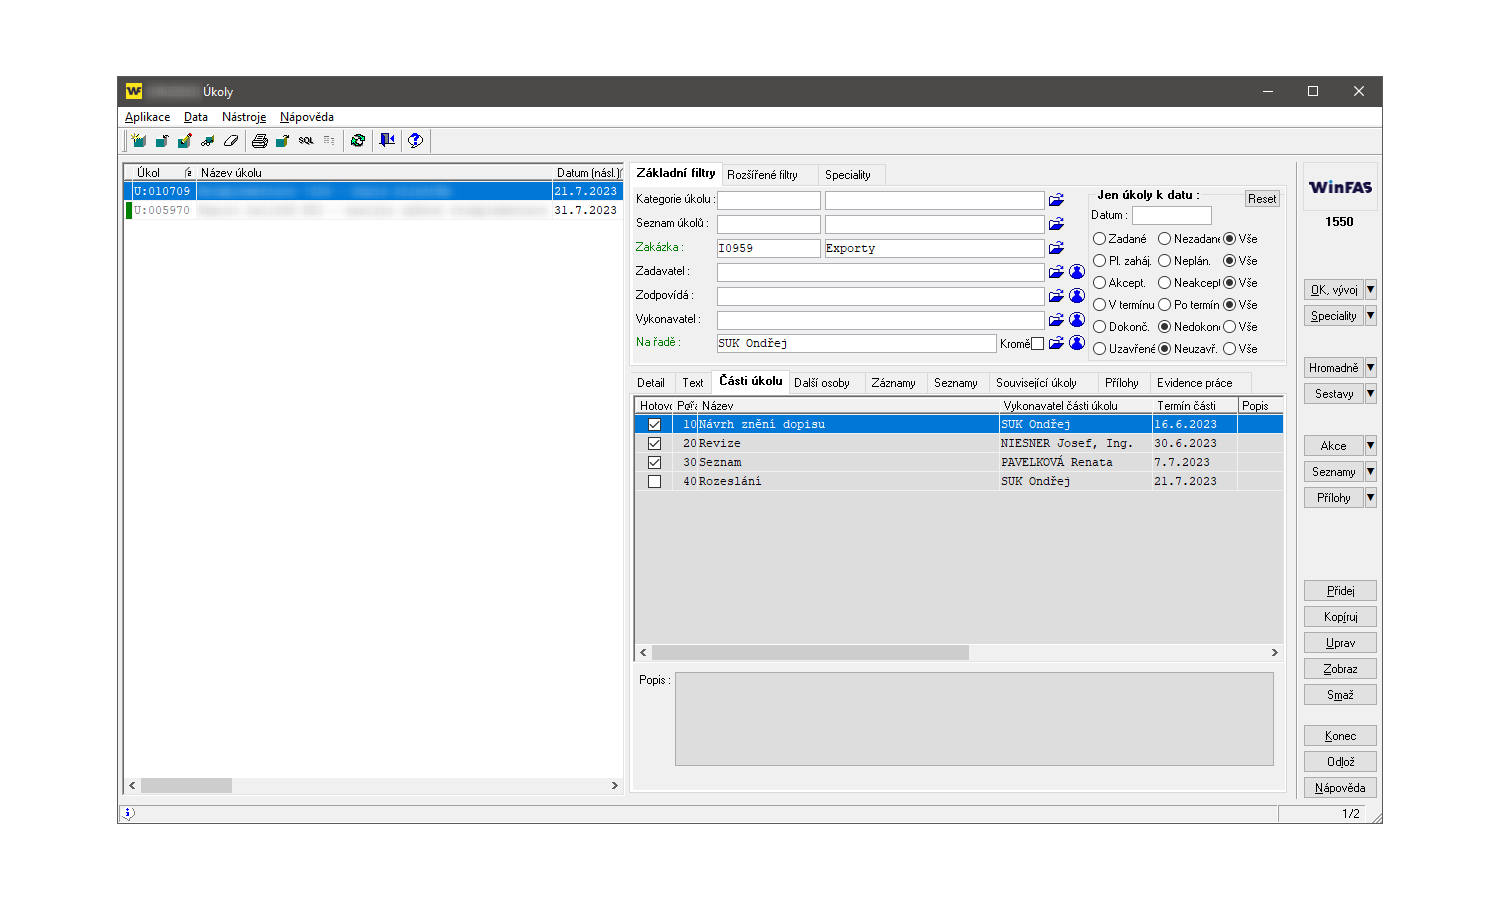Open folder lookup next to Zakázka field
1500x900 pixels.
click(x=1056, y=248)
